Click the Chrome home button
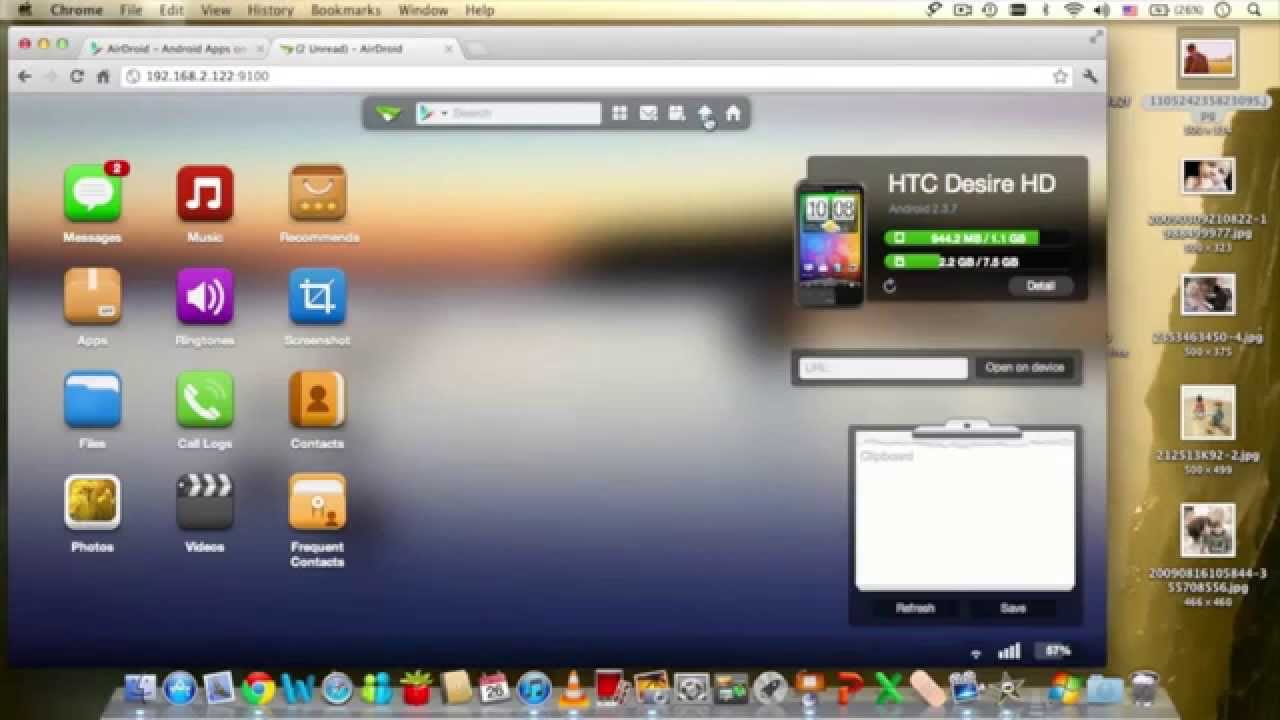The width and height of the screenshot is (1280, 720). [x=103, y=76]
